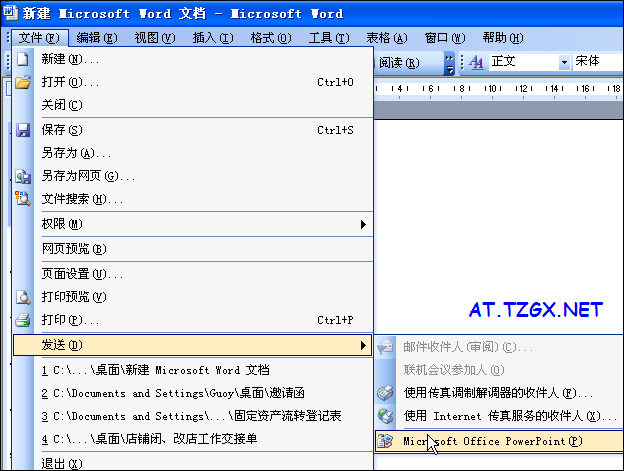Viewport: 624px width, 471px height.
Task: Click the floppy disk save icon
Action: tap(23, 130)
